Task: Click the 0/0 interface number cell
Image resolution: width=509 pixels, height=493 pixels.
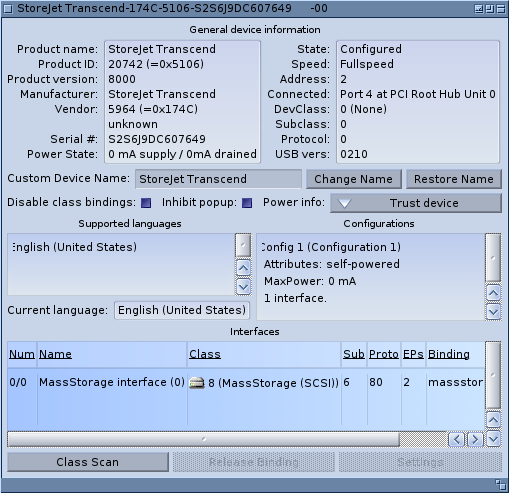Action: coord(18,382)
